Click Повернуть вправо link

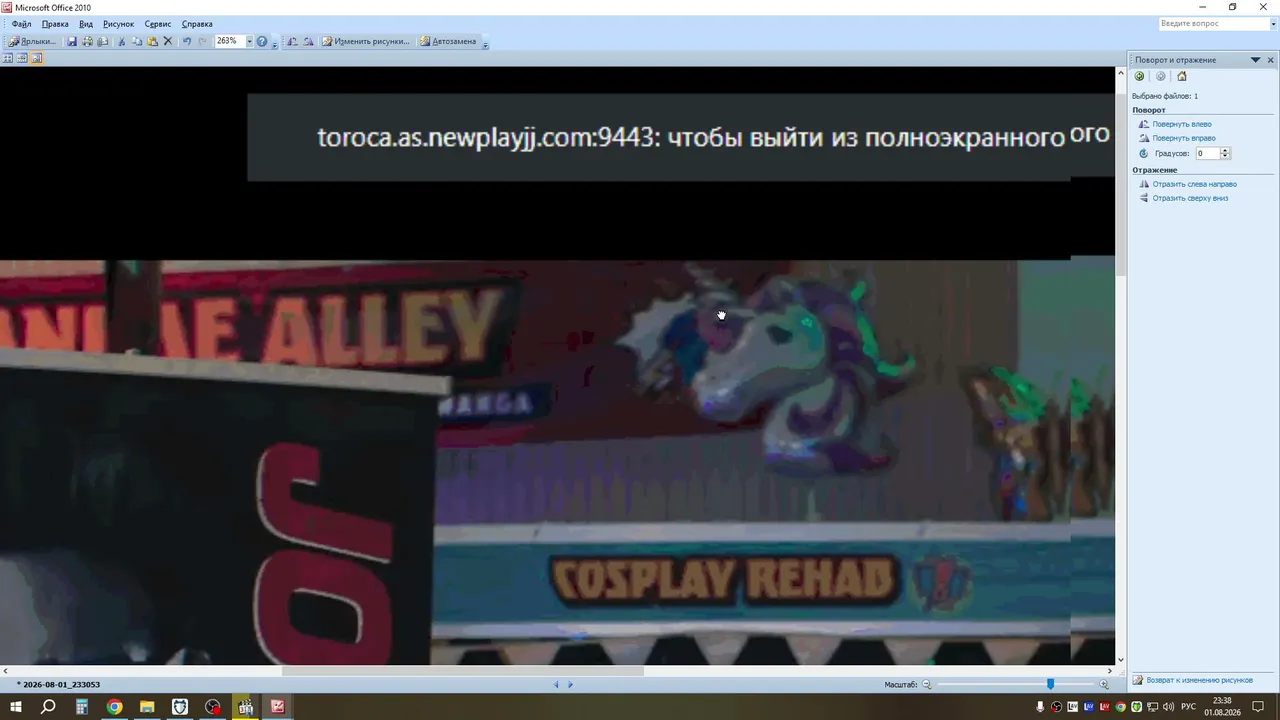pos(1184,138)
